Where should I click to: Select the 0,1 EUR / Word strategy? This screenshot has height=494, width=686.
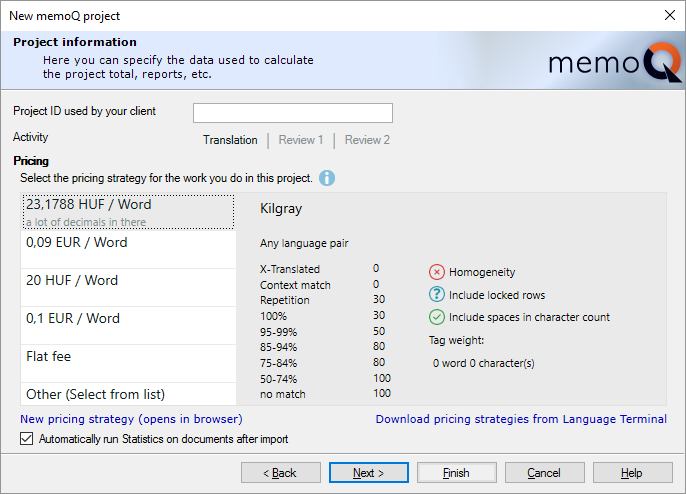(128, 326)
